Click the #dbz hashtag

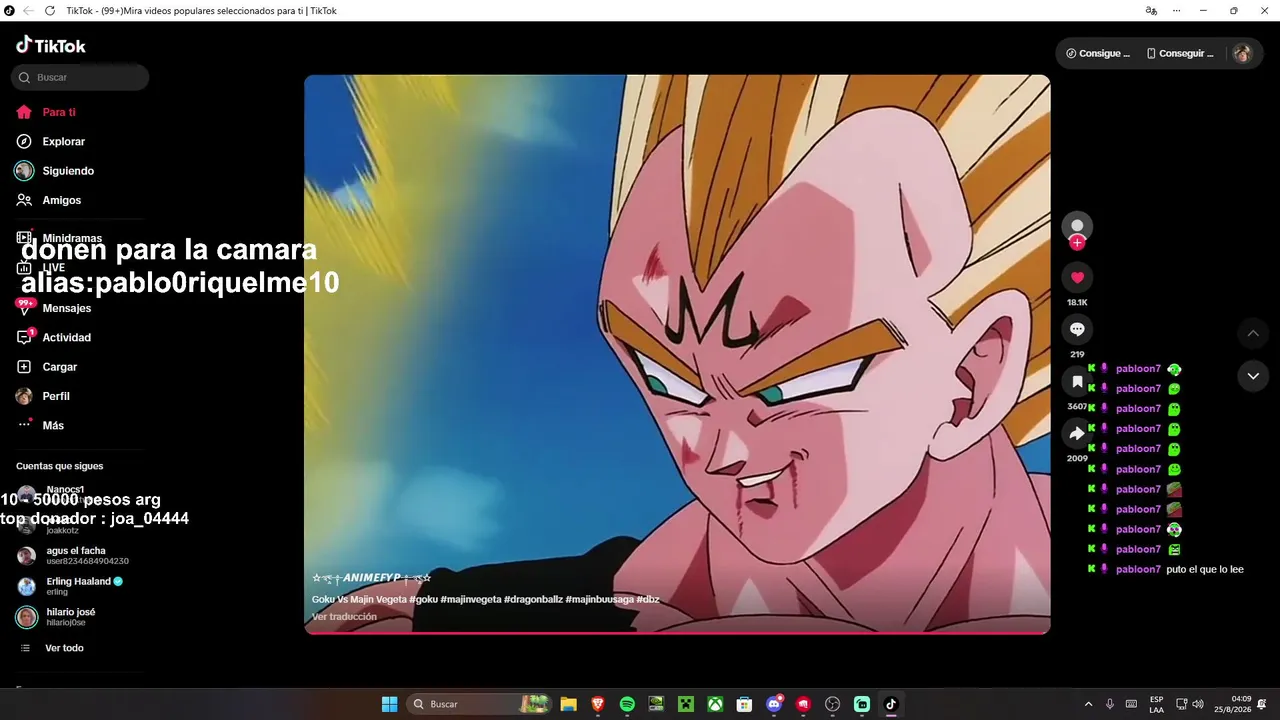pyautogui.click(x=648, y=599)
